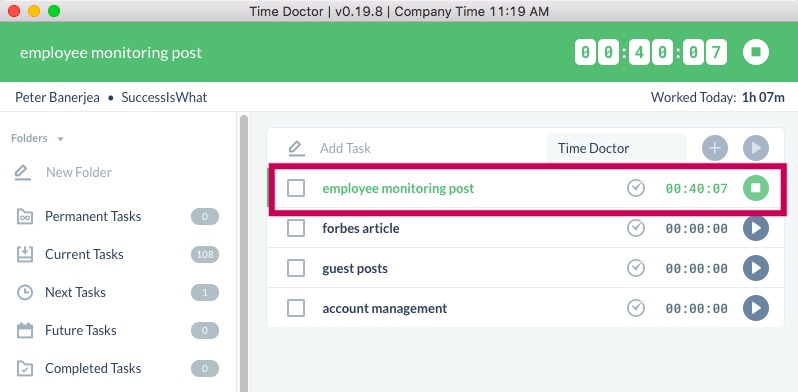Click the large header timer digits
798x392 pixels.
(651, 52)
